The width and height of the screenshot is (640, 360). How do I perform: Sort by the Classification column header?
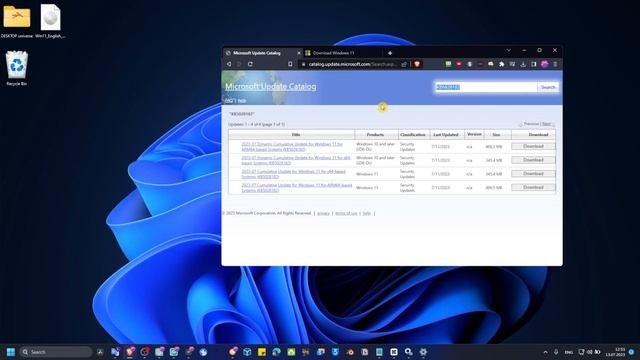coord(413,135)
